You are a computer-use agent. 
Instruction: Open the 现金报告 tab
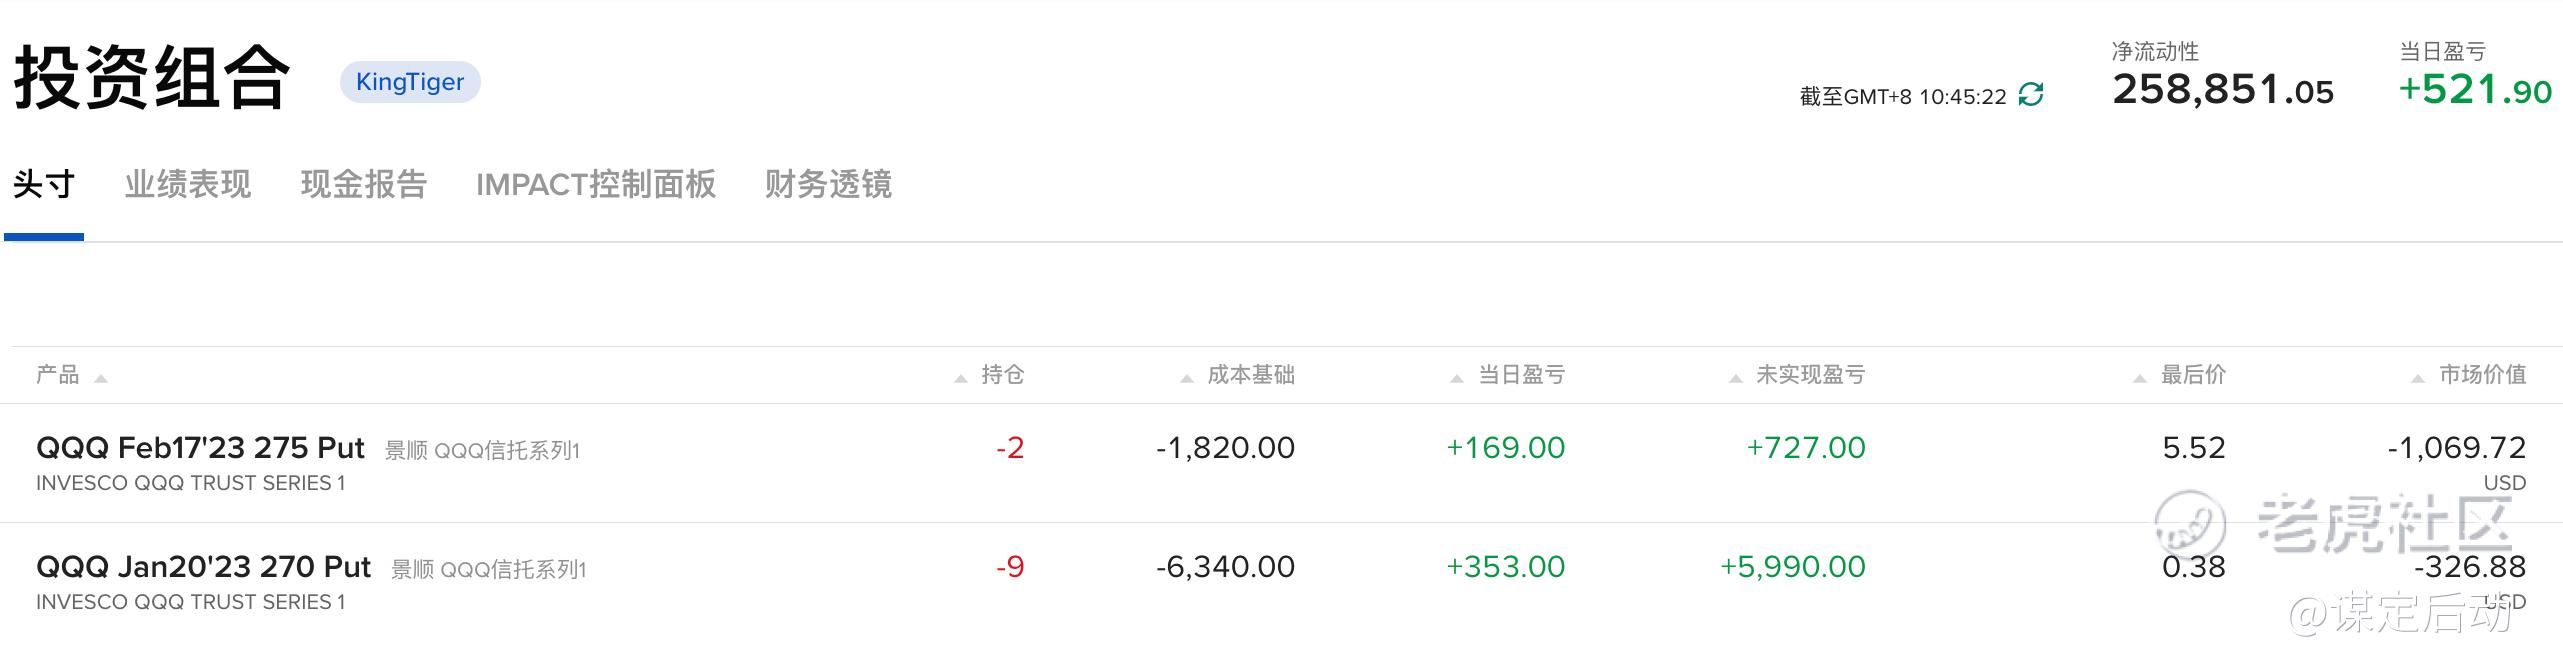(x=364, y=185)
